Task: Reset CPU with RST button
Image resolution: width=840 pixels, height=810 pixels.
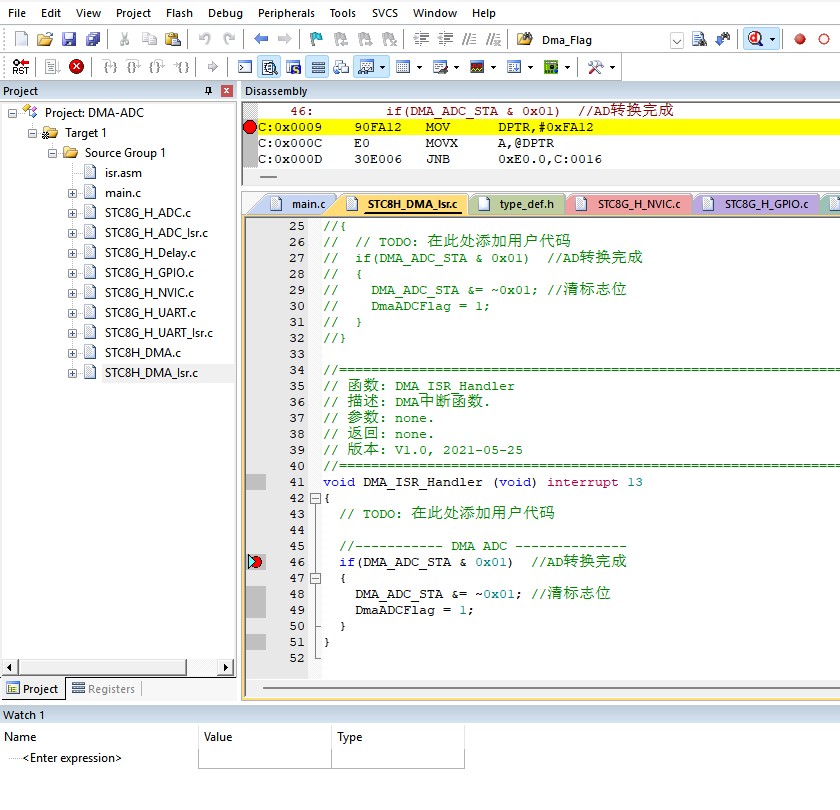Action: 20,67
